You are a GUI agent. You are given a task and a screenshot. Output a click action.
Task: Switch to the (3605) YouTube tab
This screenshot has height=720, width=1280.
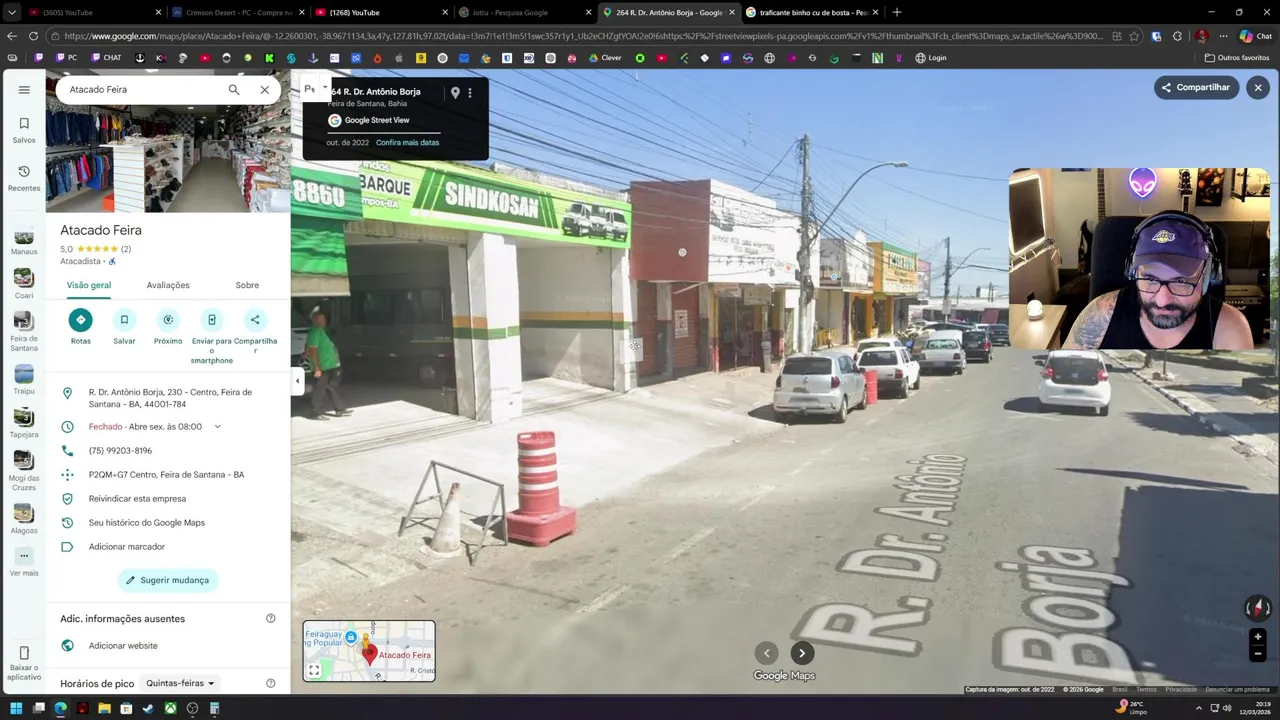tap(95, 12)
